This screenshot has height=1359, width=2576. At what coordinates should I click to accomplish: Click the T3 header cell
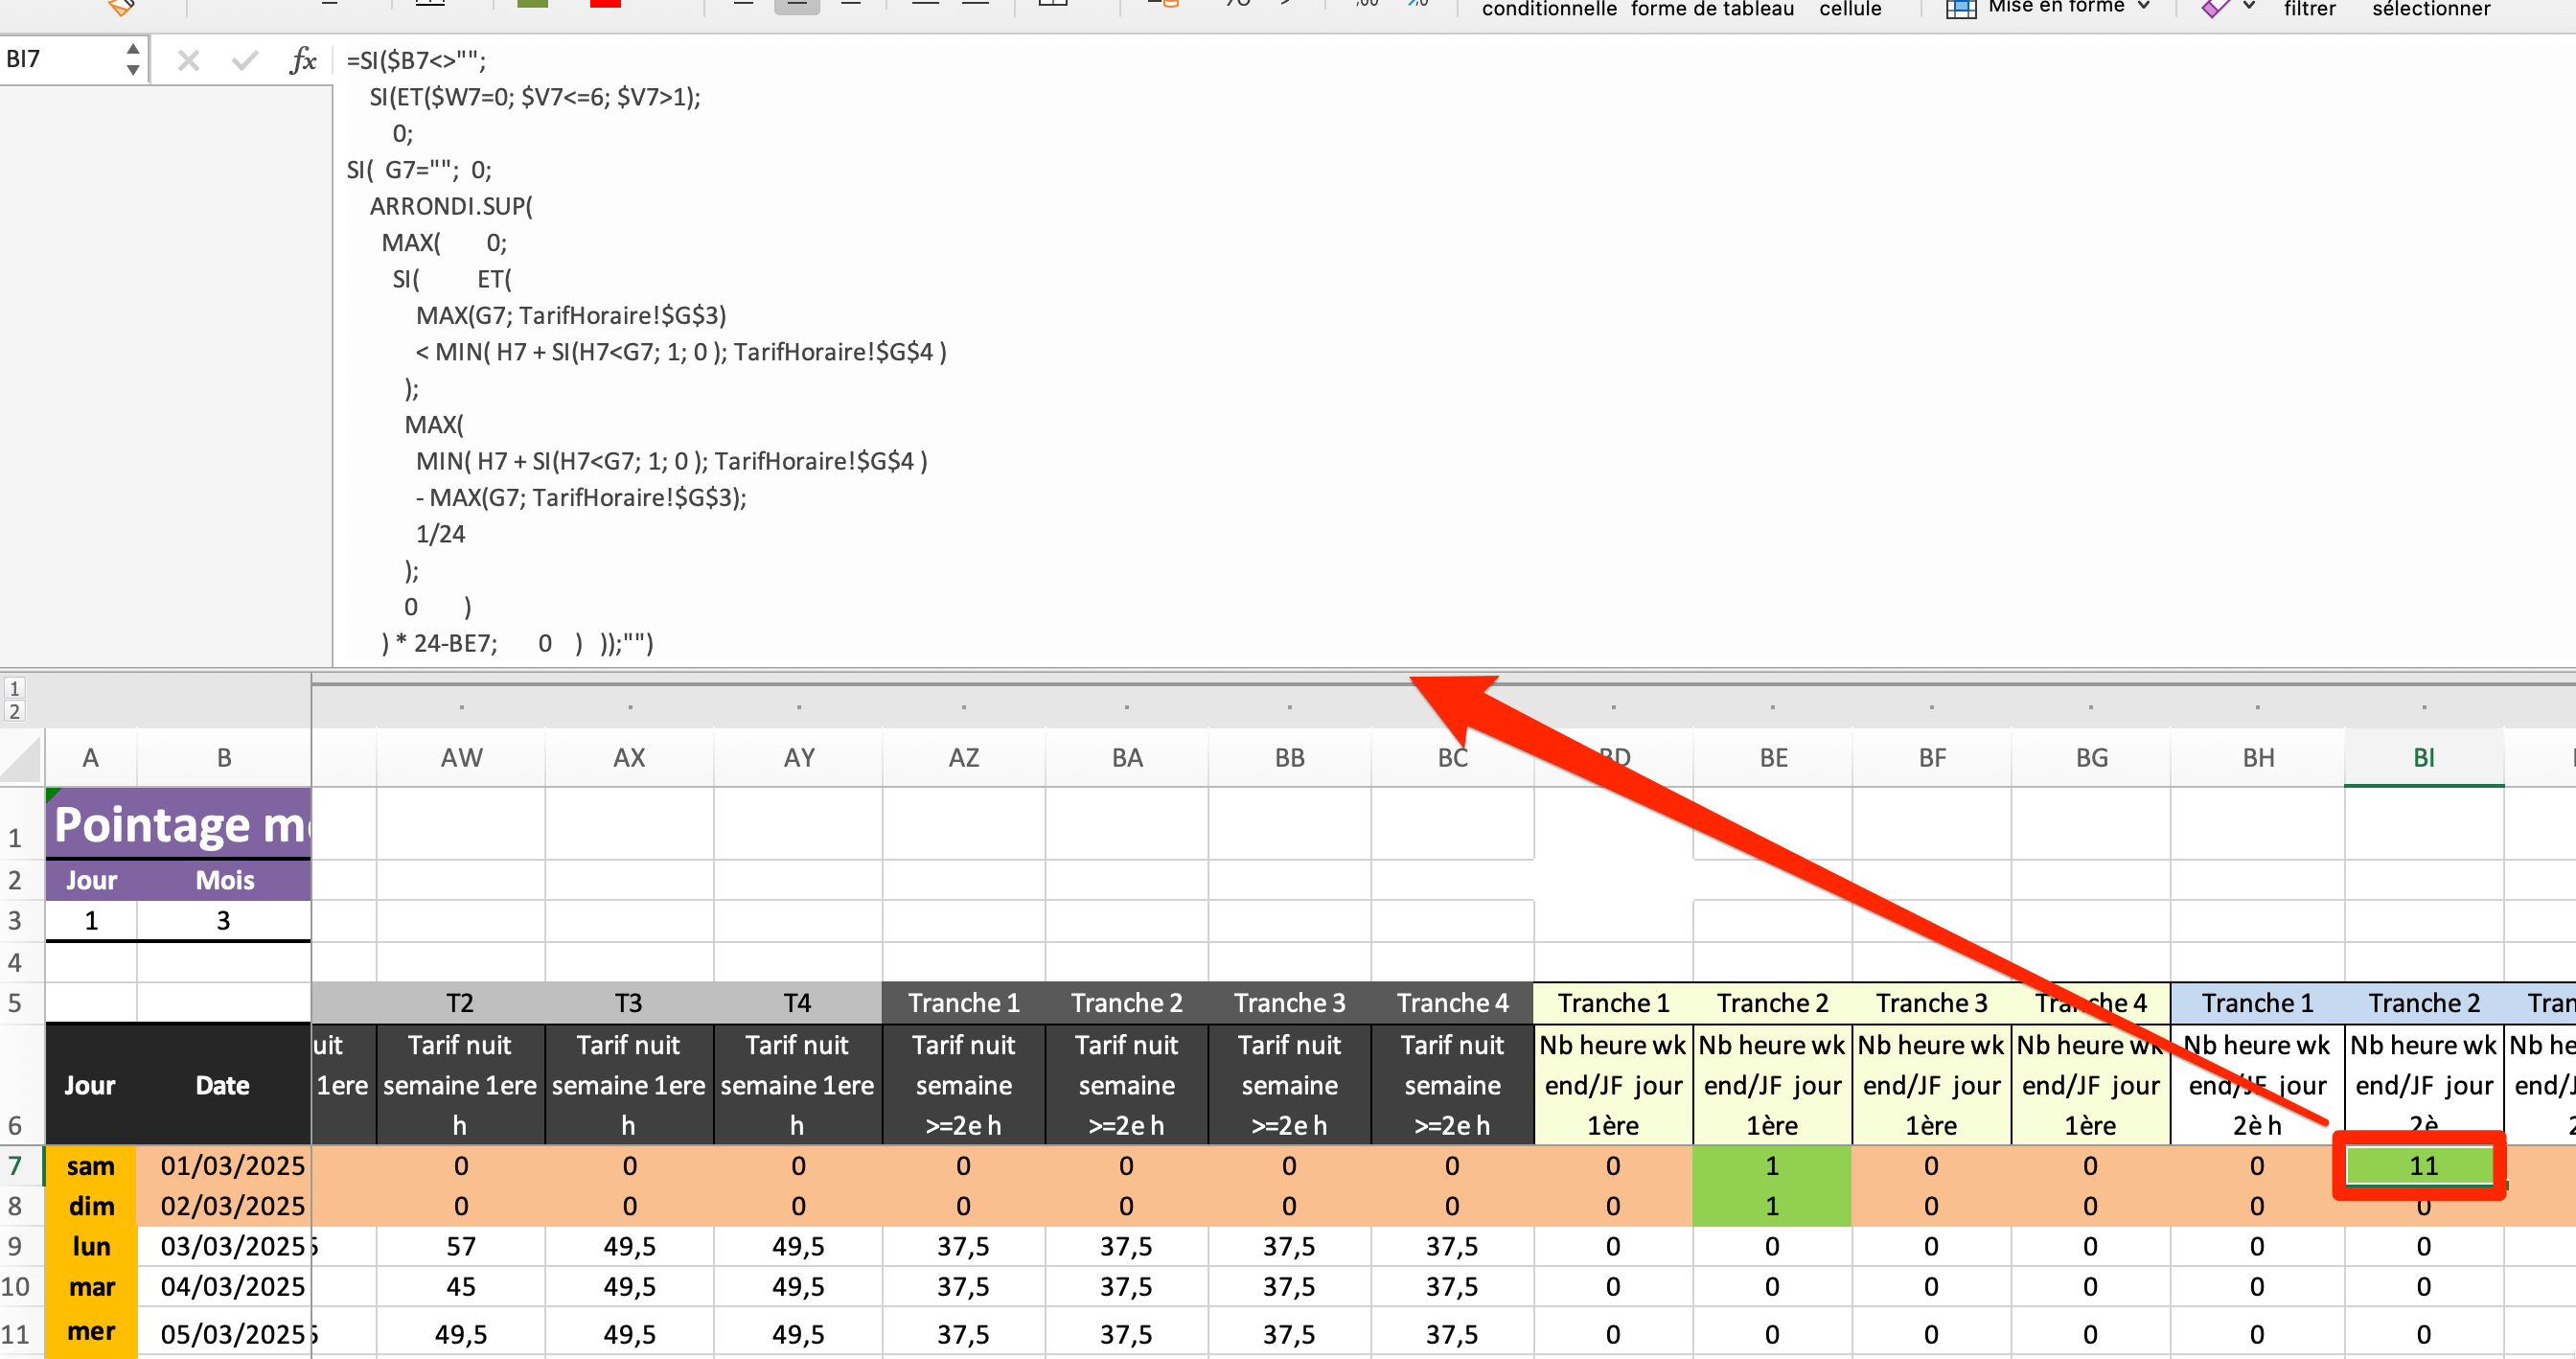click(x=629, y=1003)
